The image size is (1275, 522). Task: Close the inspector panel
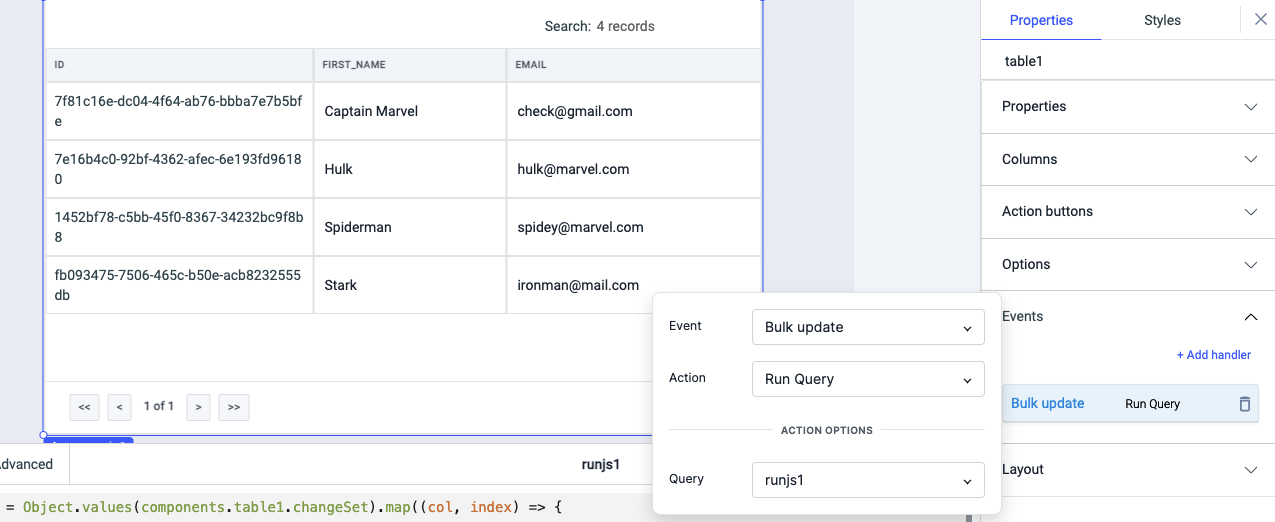coord(1259,19)
